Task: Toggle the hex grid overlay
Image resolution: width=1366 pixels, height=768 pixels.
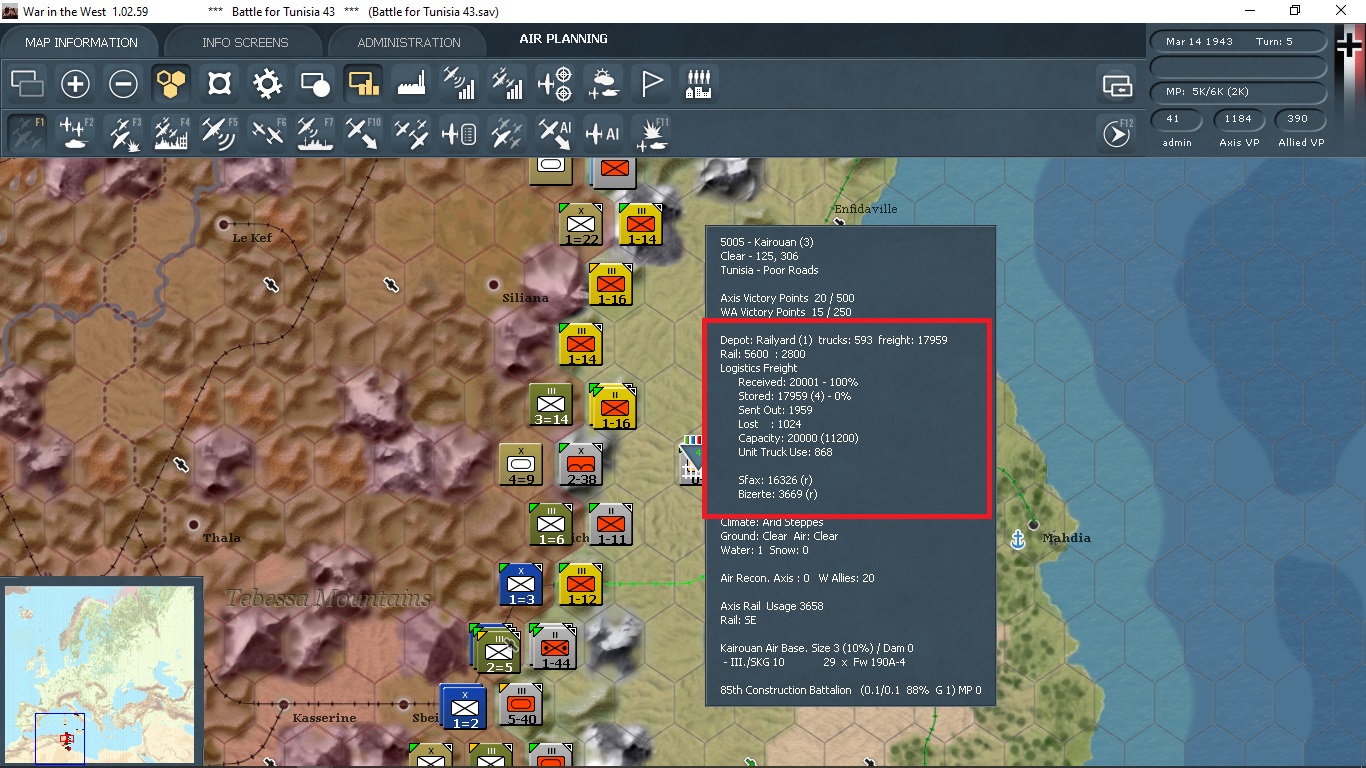Action: (171, 84)
